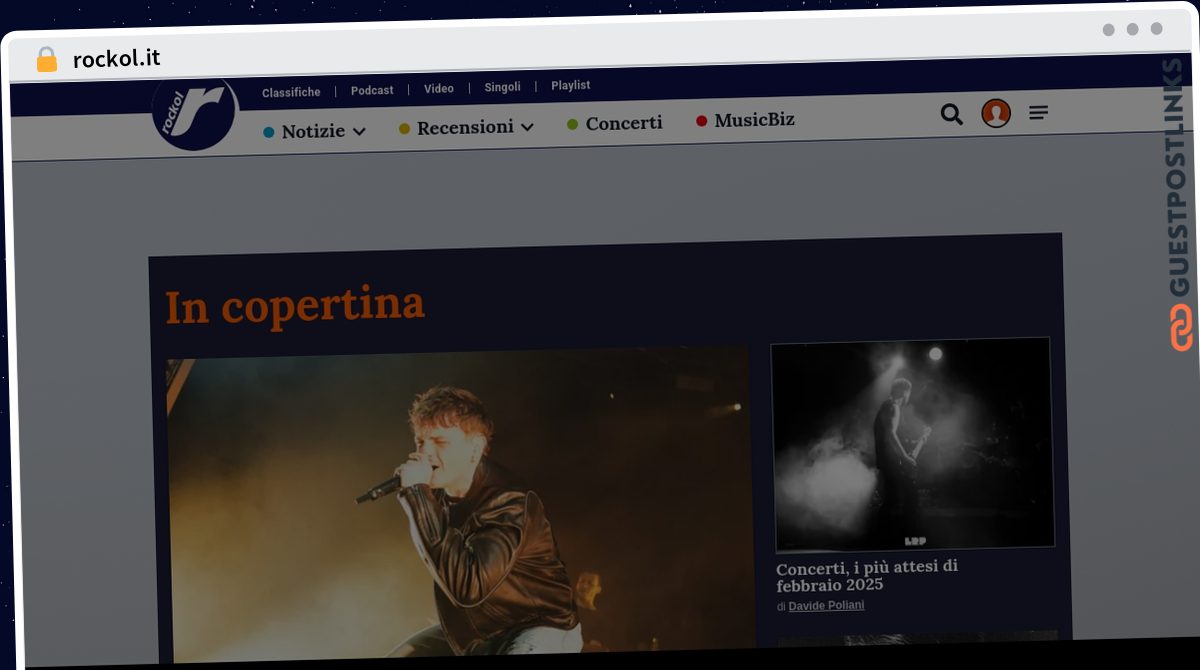This screenshot has height=670, width=1200.
Task: Open the Podcast link
Action: (x=372, y=90)
